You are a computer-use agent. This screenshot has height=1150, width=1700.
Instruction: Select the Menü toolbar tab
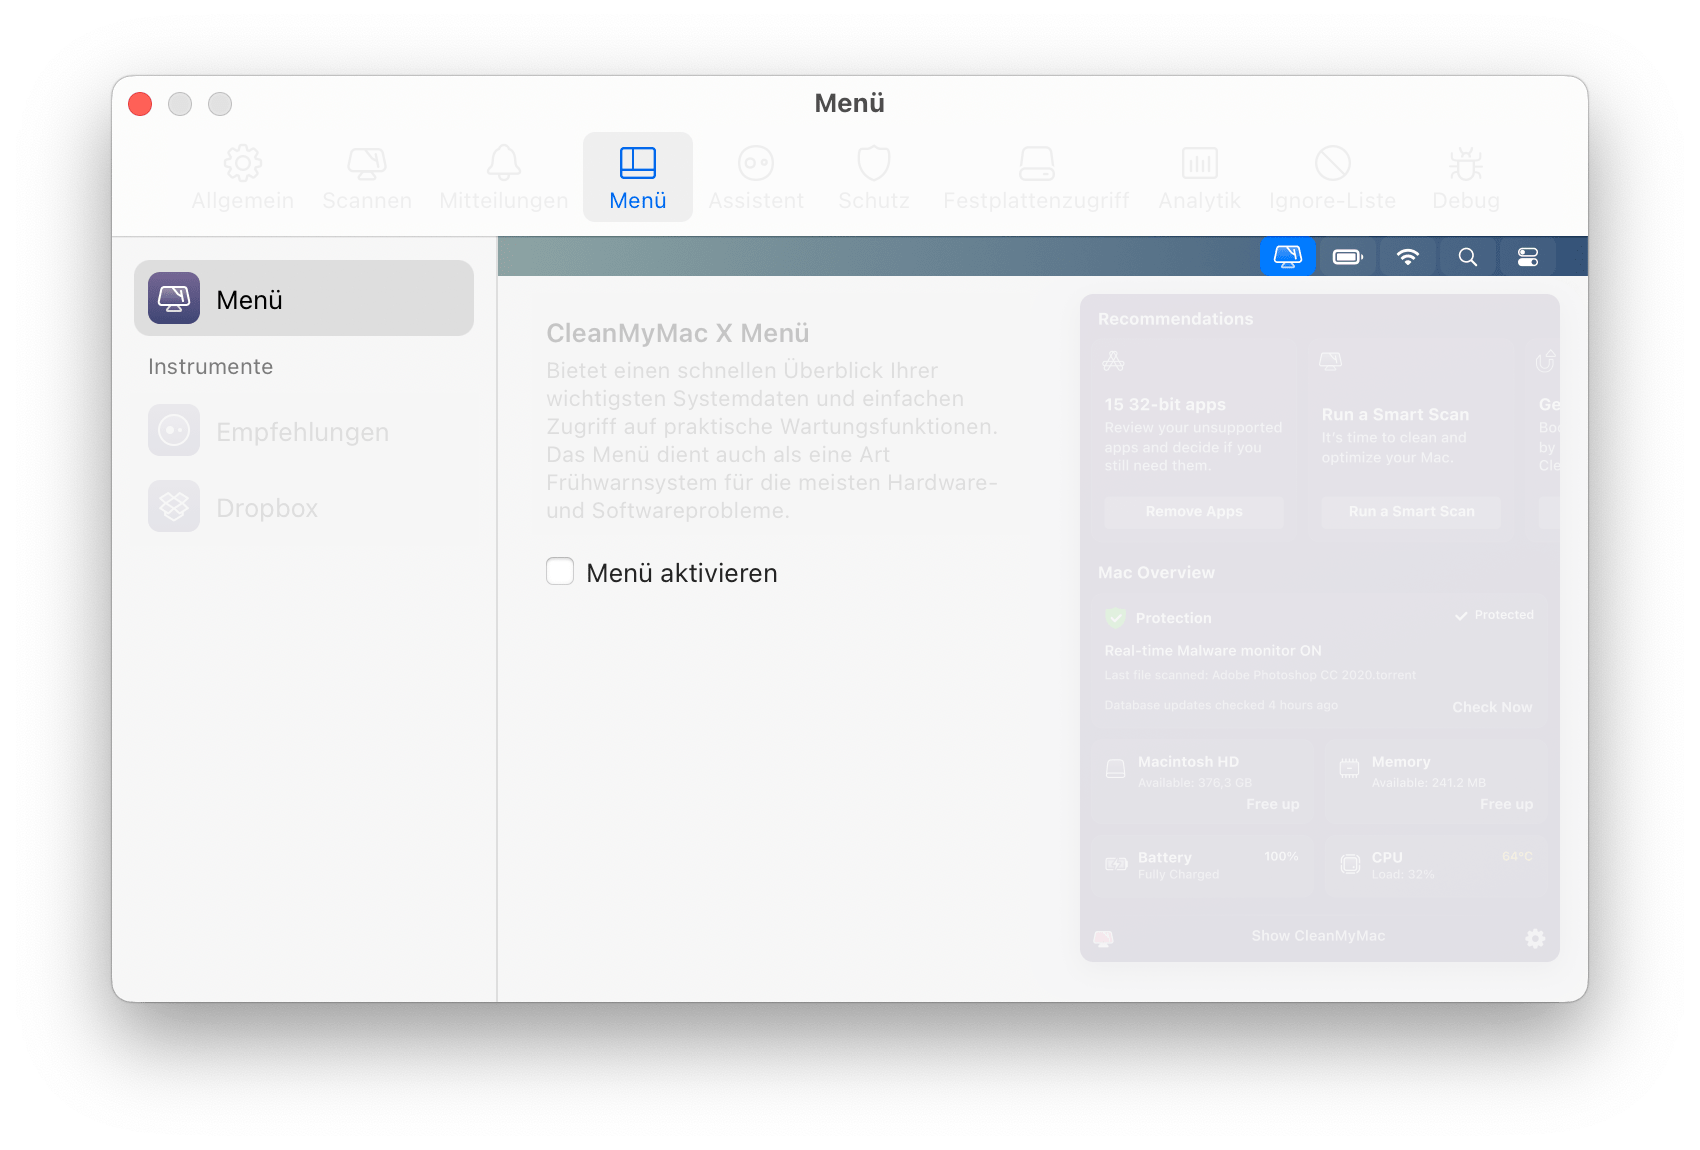(638, 177)
